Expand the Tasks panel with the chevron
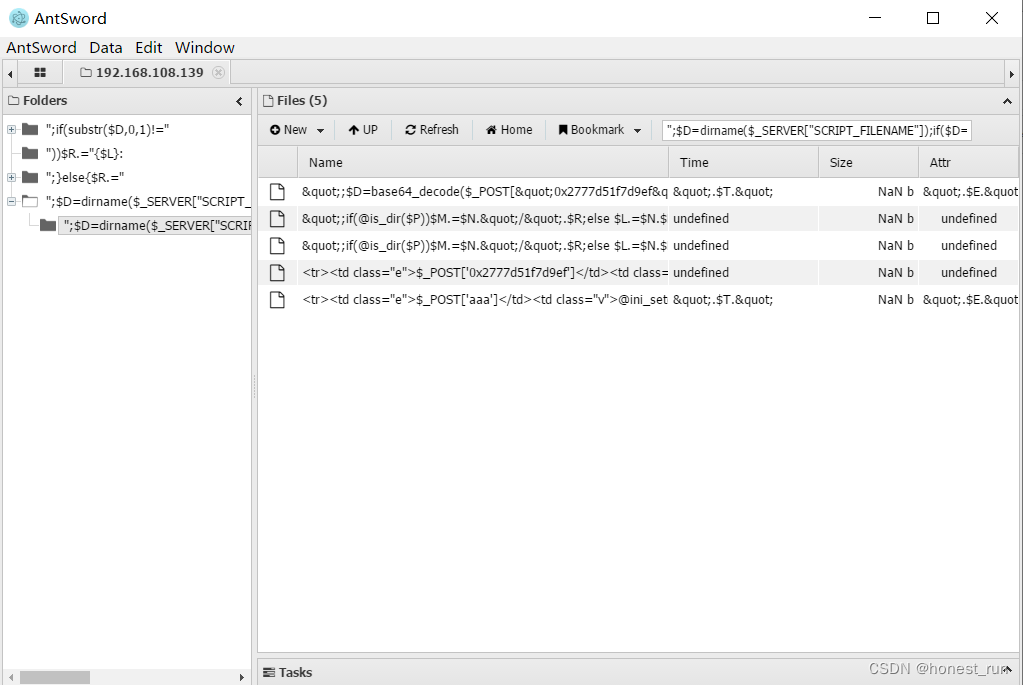This screenshot has height=685, width=1023. point(1007,670)
